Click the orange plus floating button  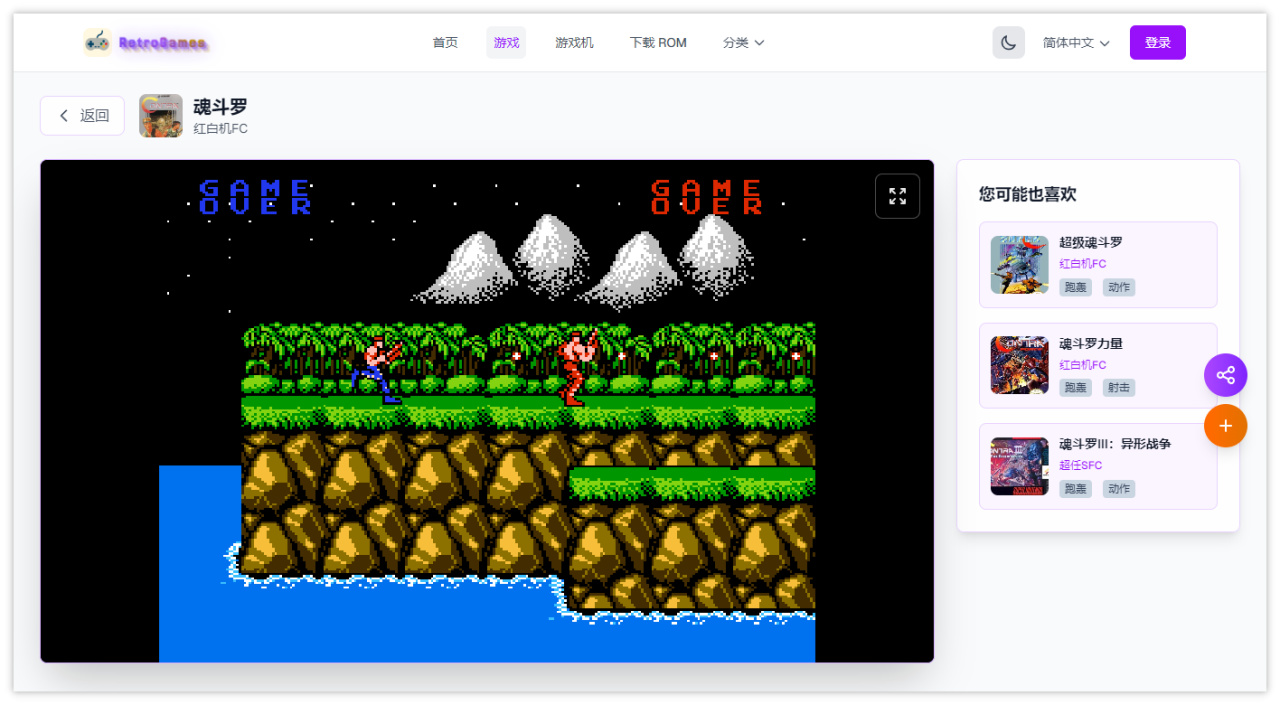1225,426
